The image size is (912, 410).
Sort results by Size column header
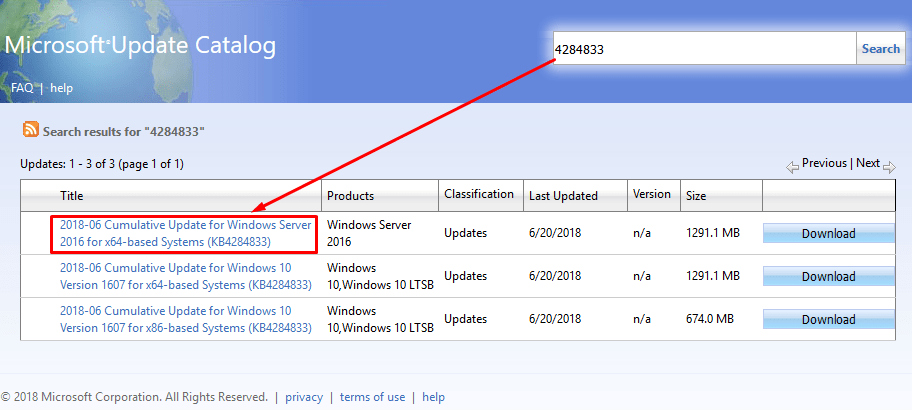tap(696, 196)
